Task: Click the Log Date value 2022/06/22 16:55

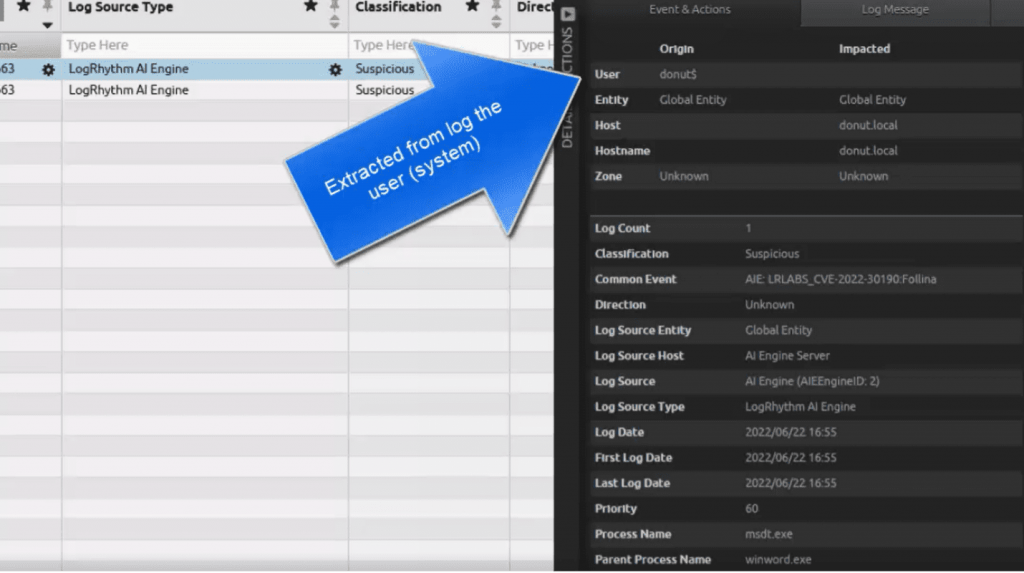Action: click(x=790, y=433)
